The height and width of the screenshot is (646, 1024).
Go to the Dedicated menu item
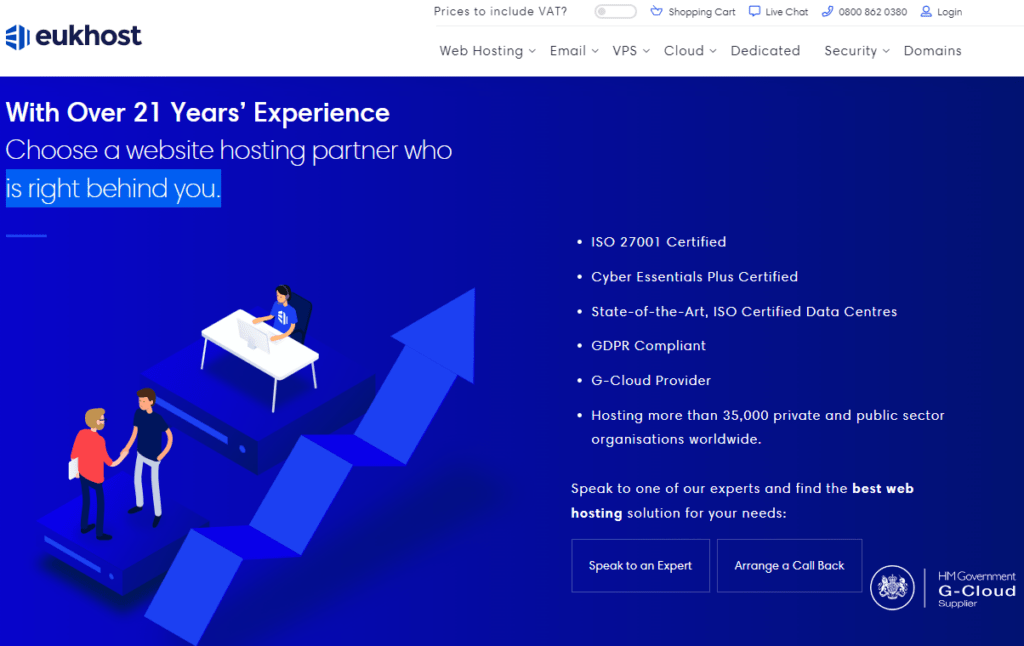pos(765,51)
